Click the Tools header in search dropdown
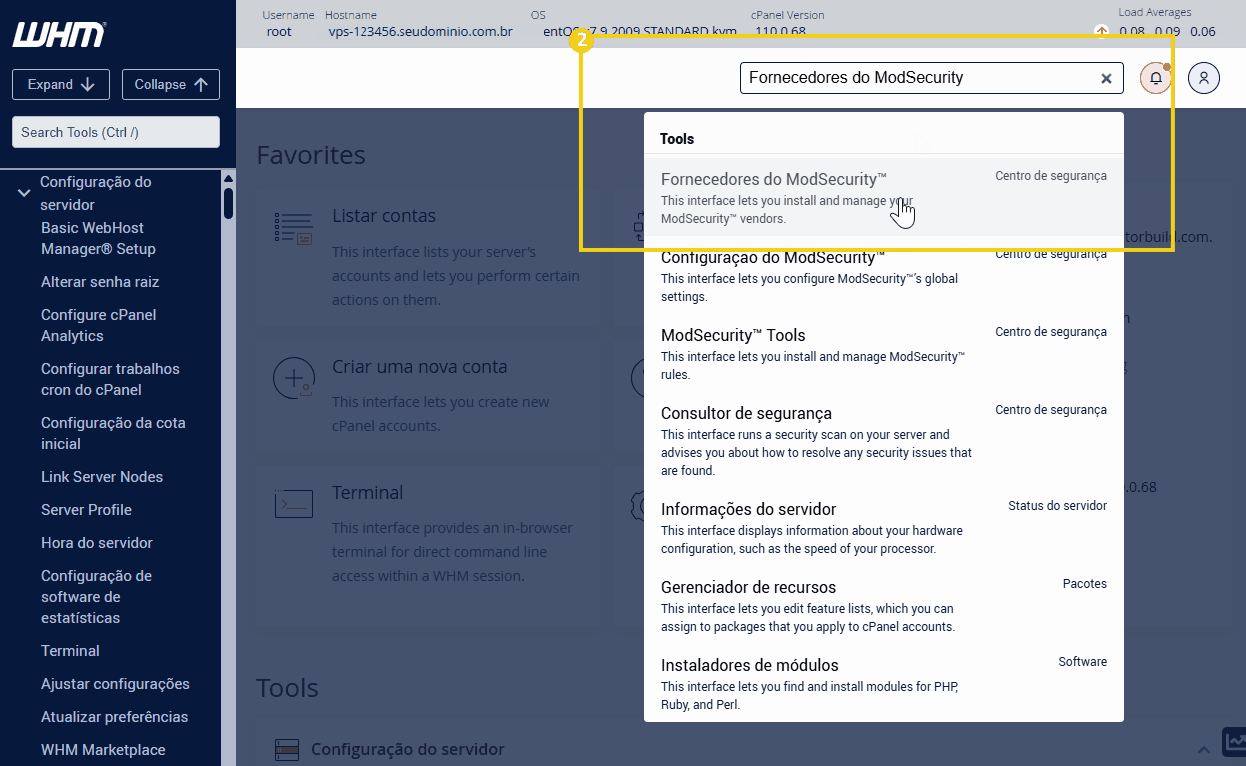This screenshot has height=766, width=1246. click(677, 139)
